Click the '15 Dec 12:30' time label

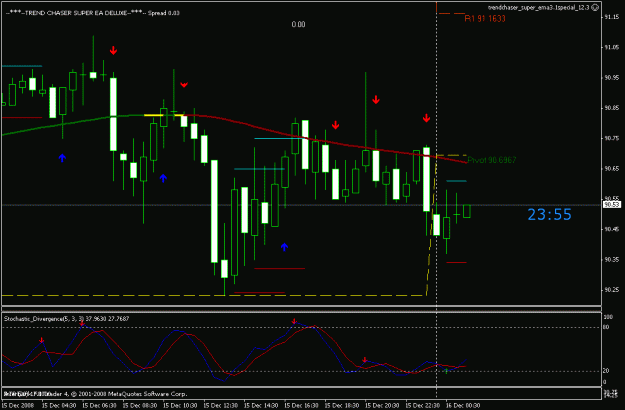(x=221, y=406)
